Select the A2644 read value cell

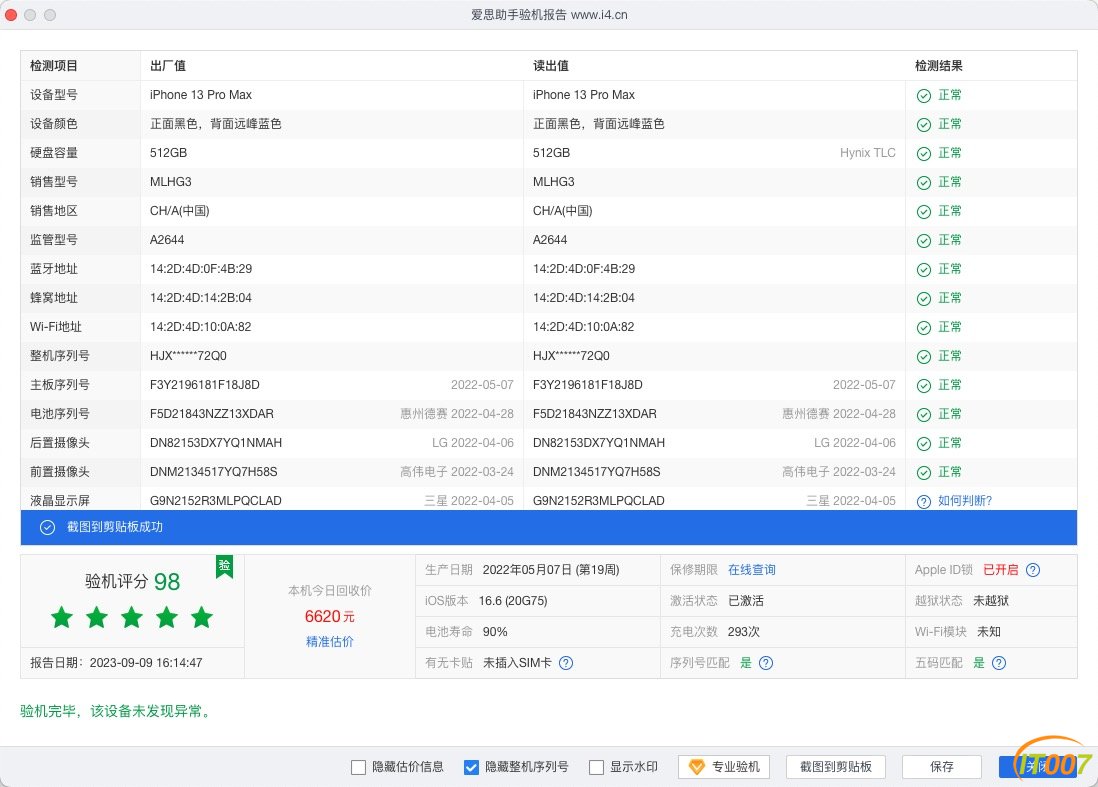(550, 240)
